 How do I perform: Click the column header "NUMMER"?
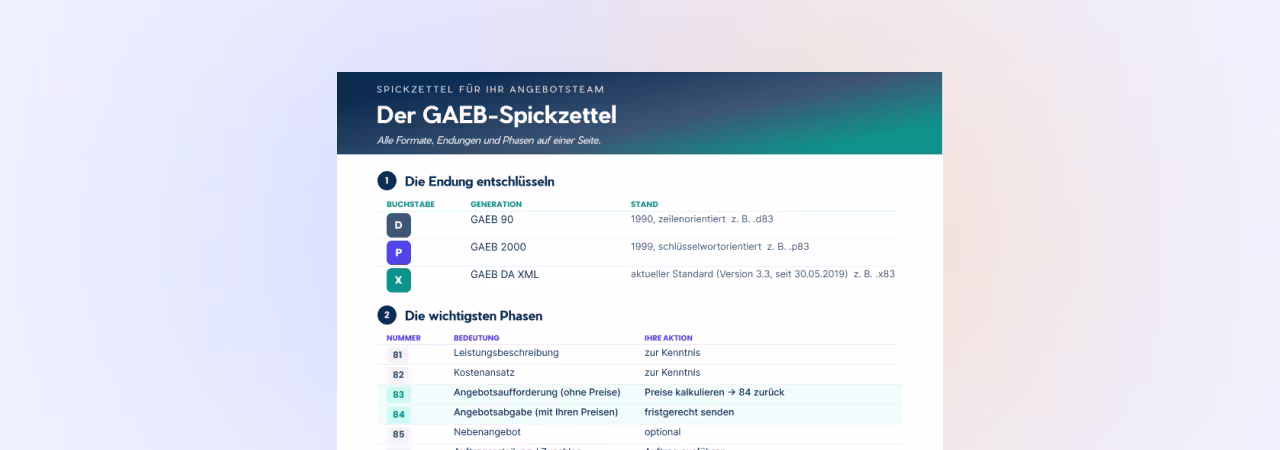coord(403,338)
